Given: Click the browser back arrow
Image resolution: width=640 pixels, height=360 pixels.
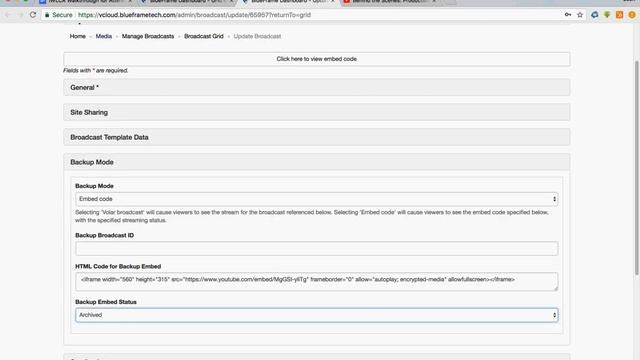Looking at the screenshot, I should 7,15.
